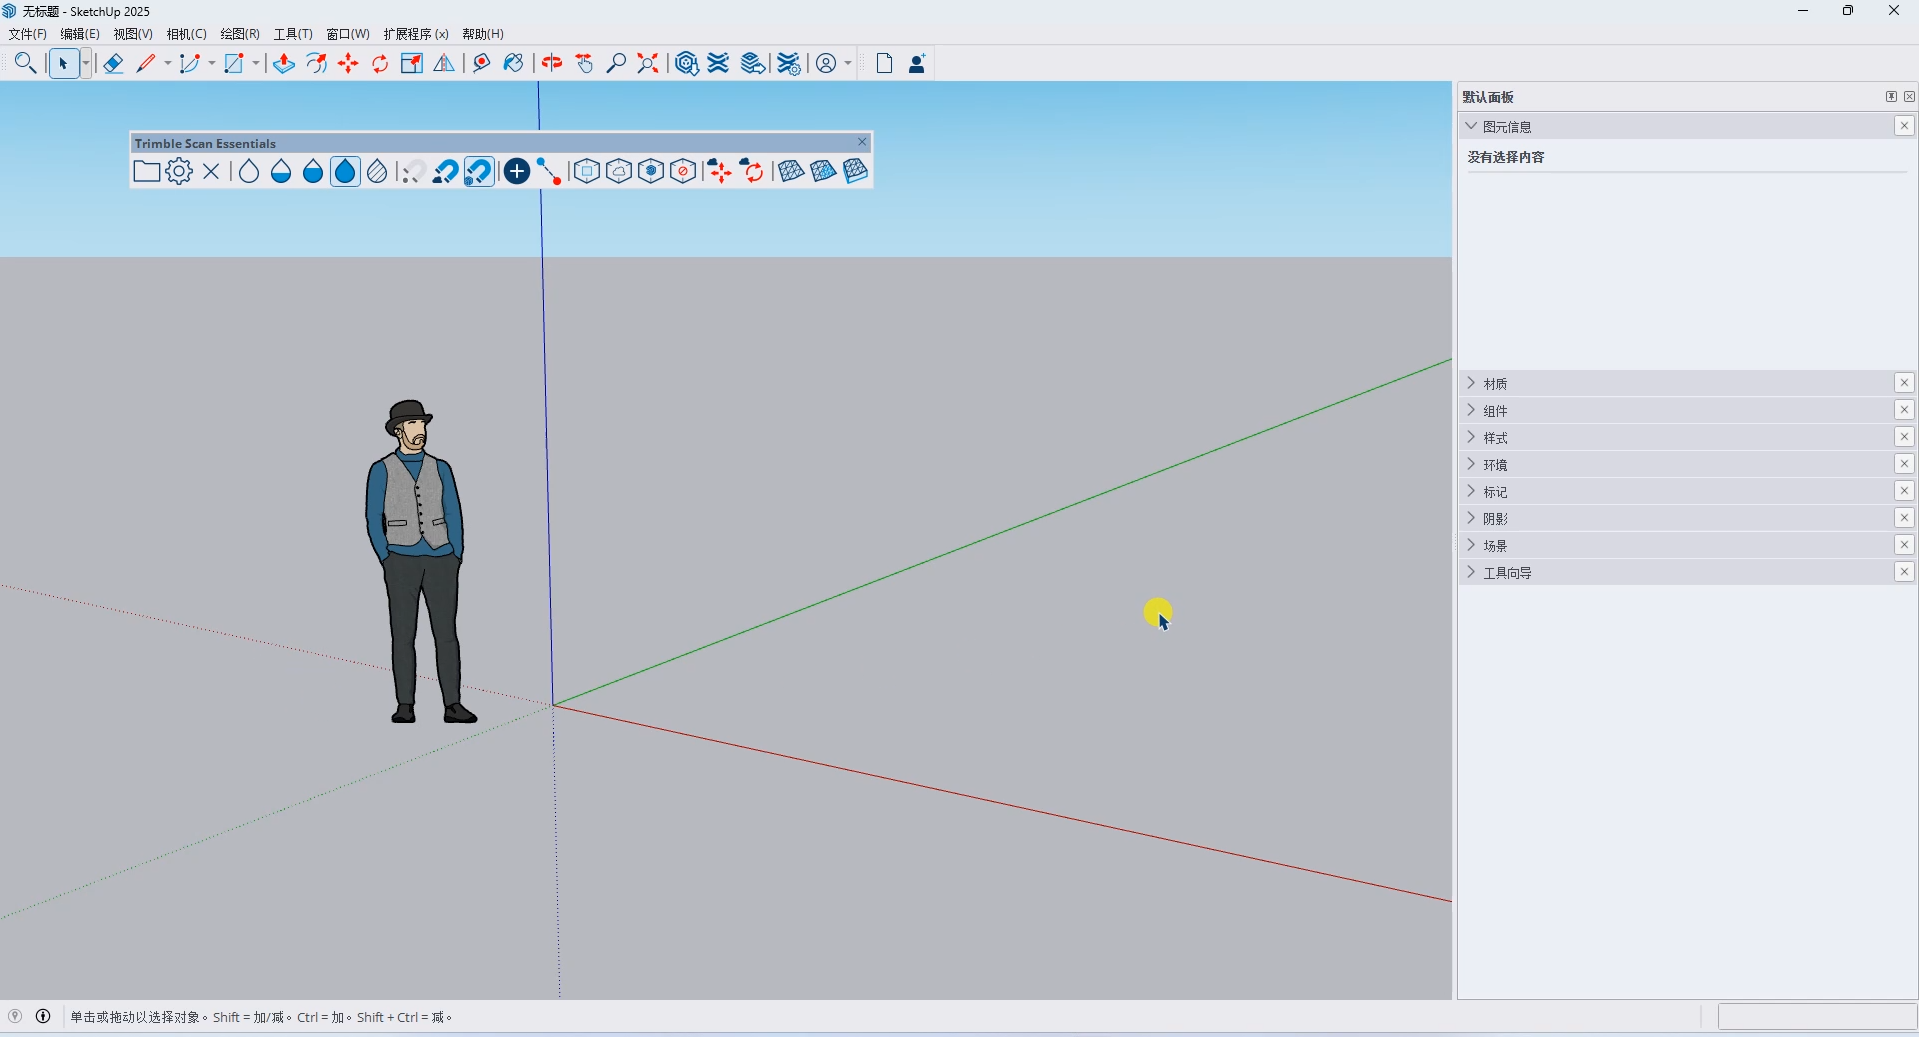Viewport: 1919px width, 1037px height.
Task: Select the Pan hand tool
Action: [x=585, y=64]
